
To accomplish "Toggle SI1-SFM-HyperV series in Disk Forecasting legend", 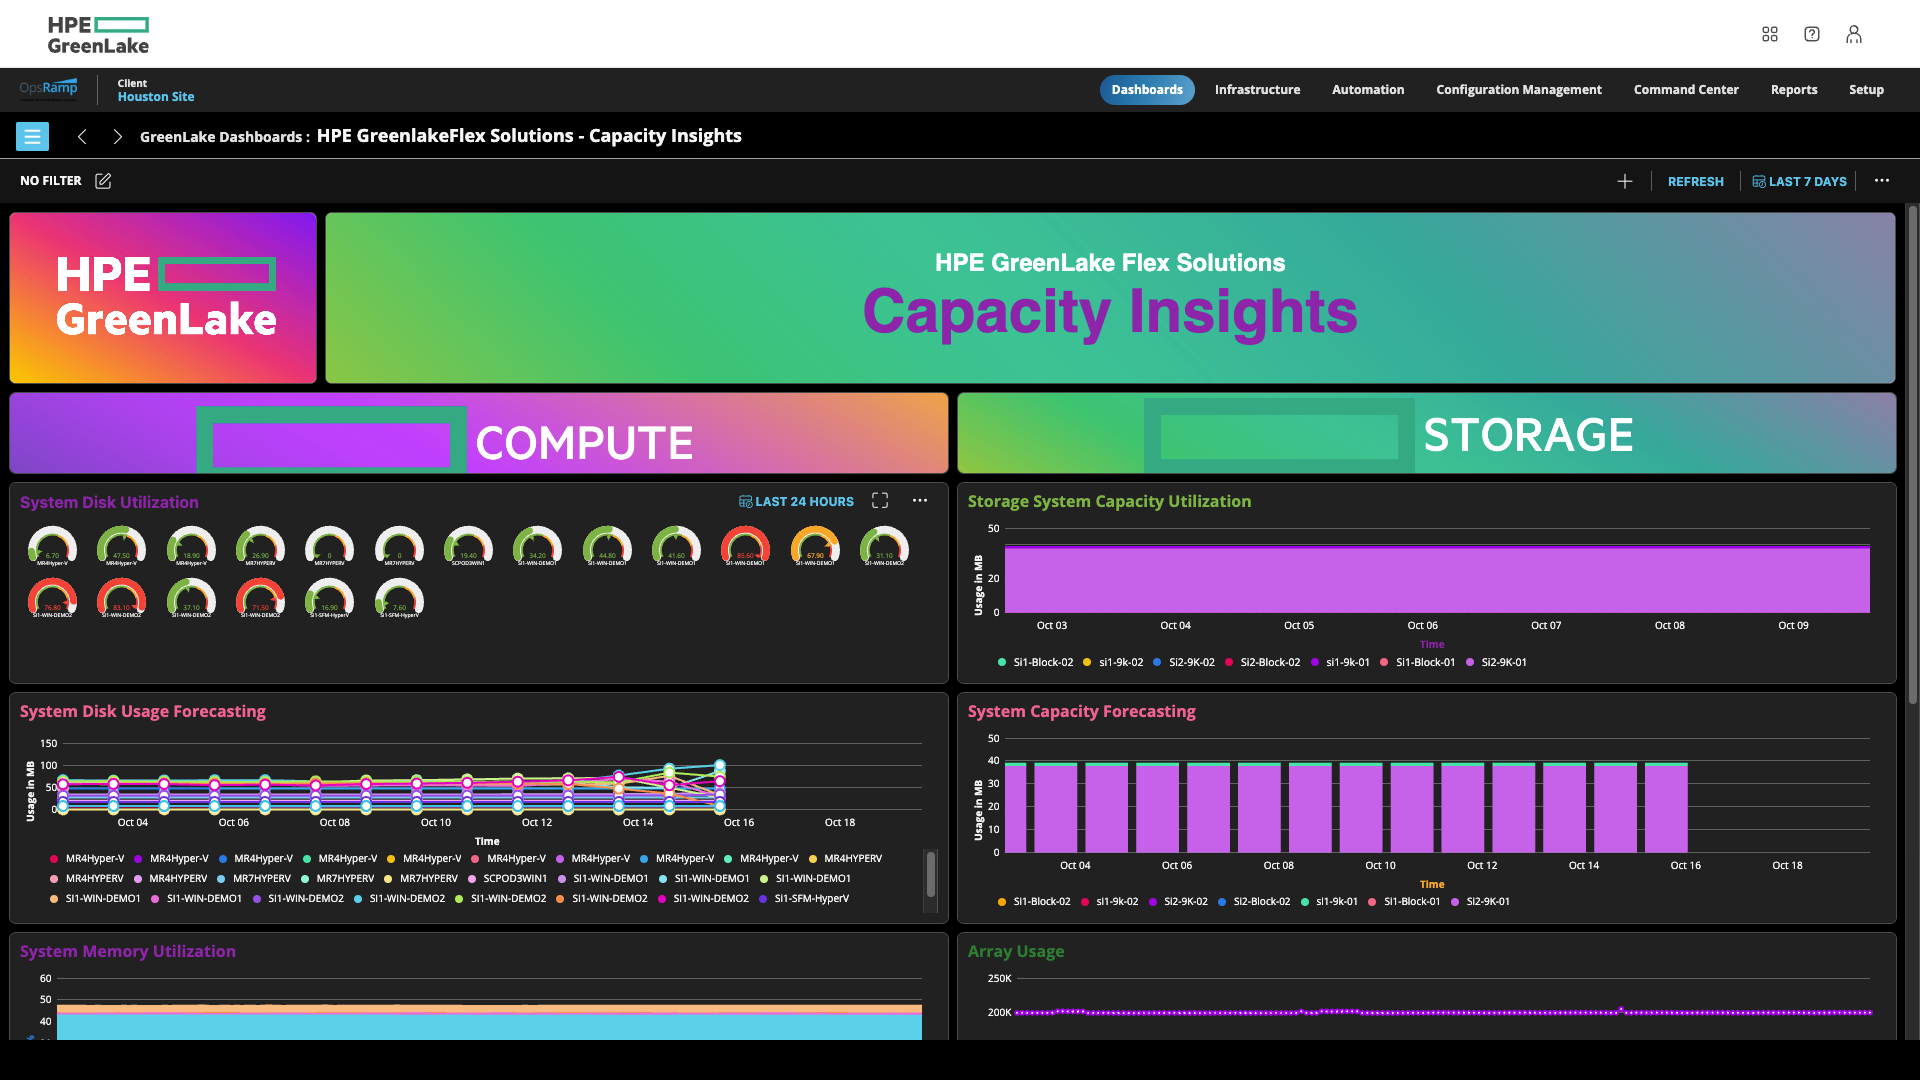I will 804,898.
